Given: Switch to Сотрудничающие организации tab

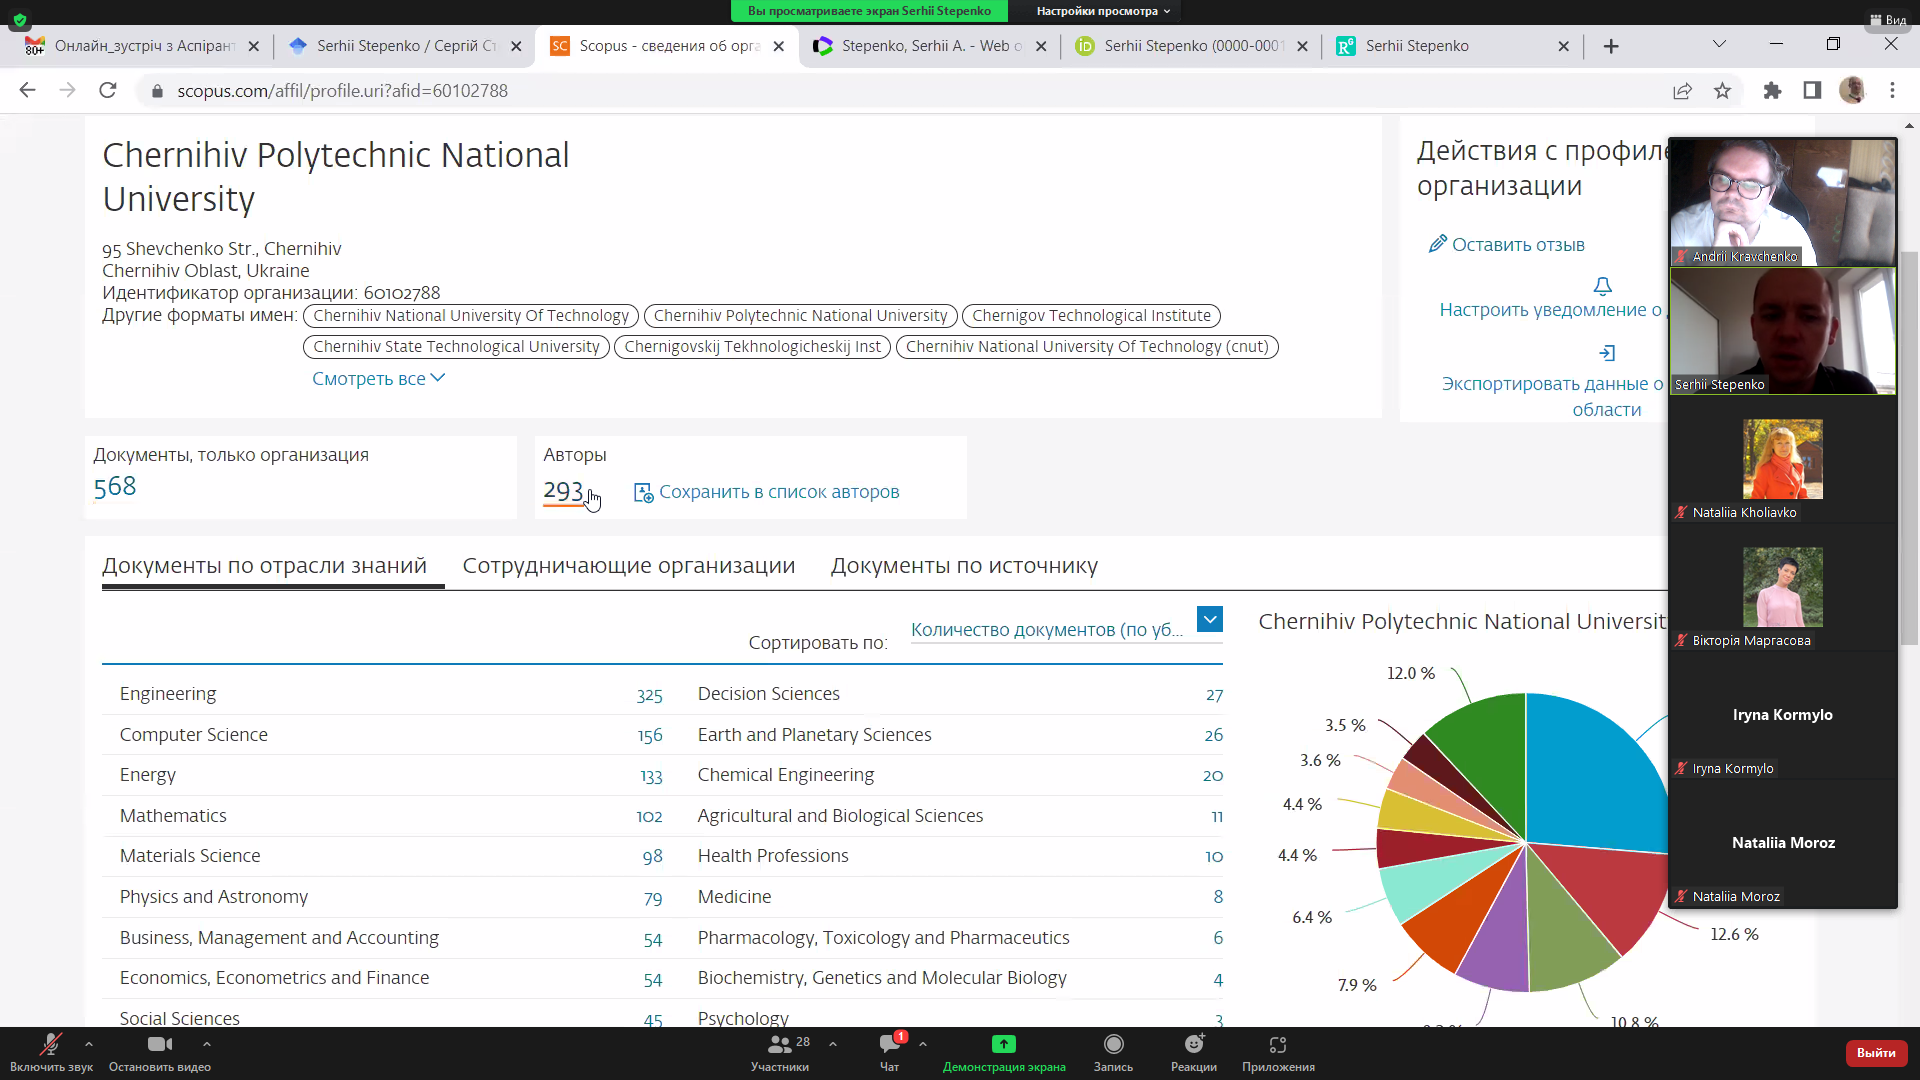Looking at the screenshot, I should 628,566.
